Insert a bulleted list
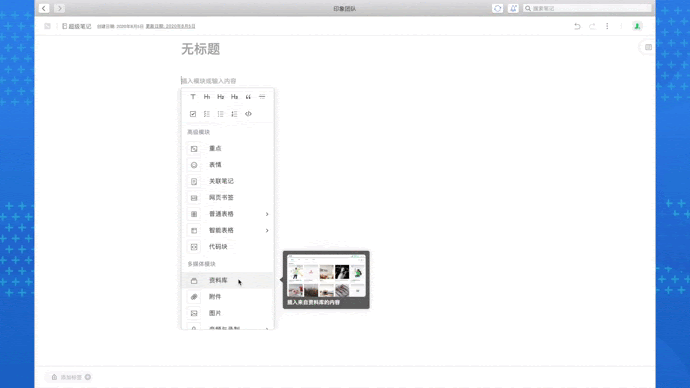690x388 pixels. (x=220, y=114)
